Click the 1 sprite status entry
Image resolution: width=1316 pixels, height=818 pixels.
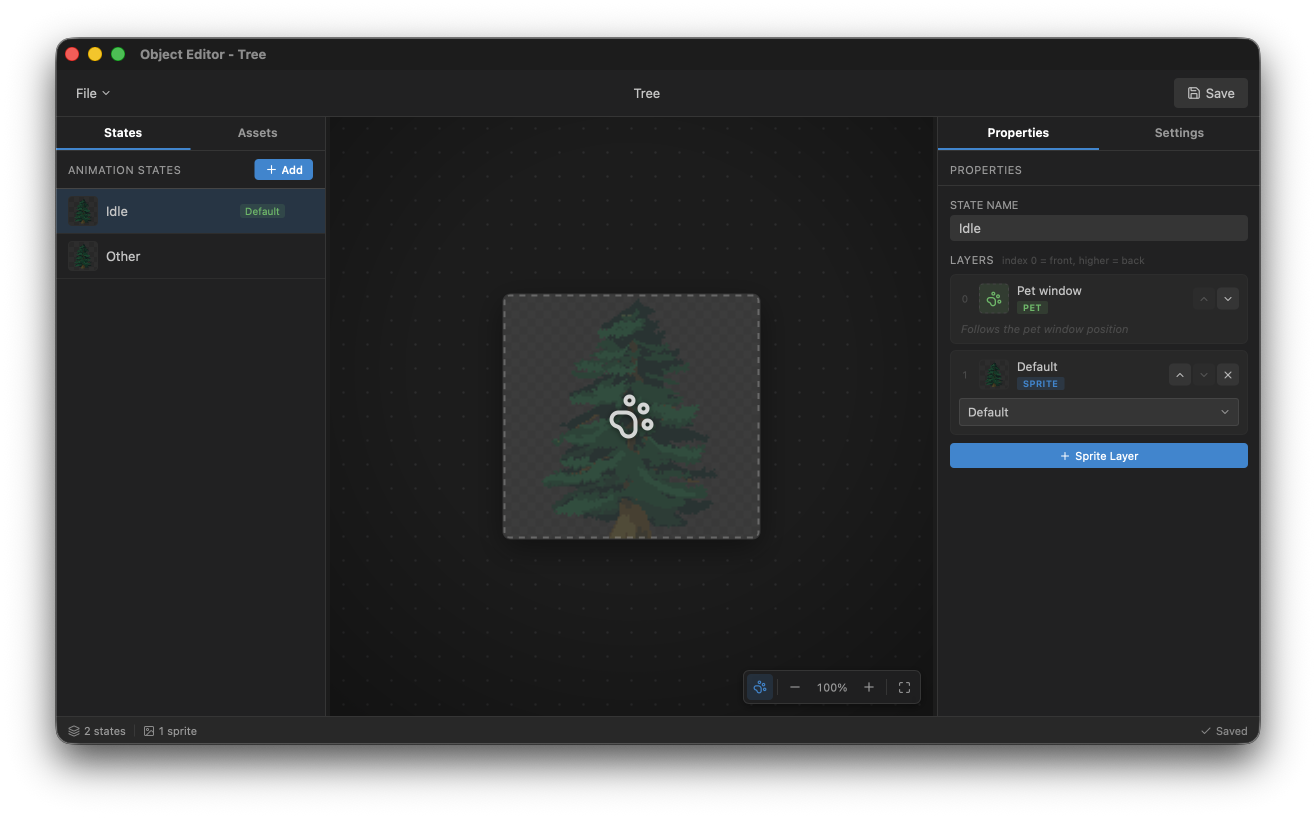(x=170, y=731)
